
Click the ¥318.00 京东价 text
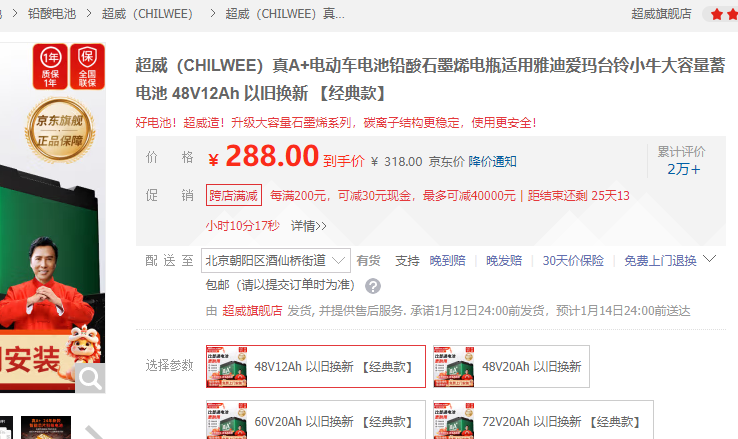coord(417,162)
